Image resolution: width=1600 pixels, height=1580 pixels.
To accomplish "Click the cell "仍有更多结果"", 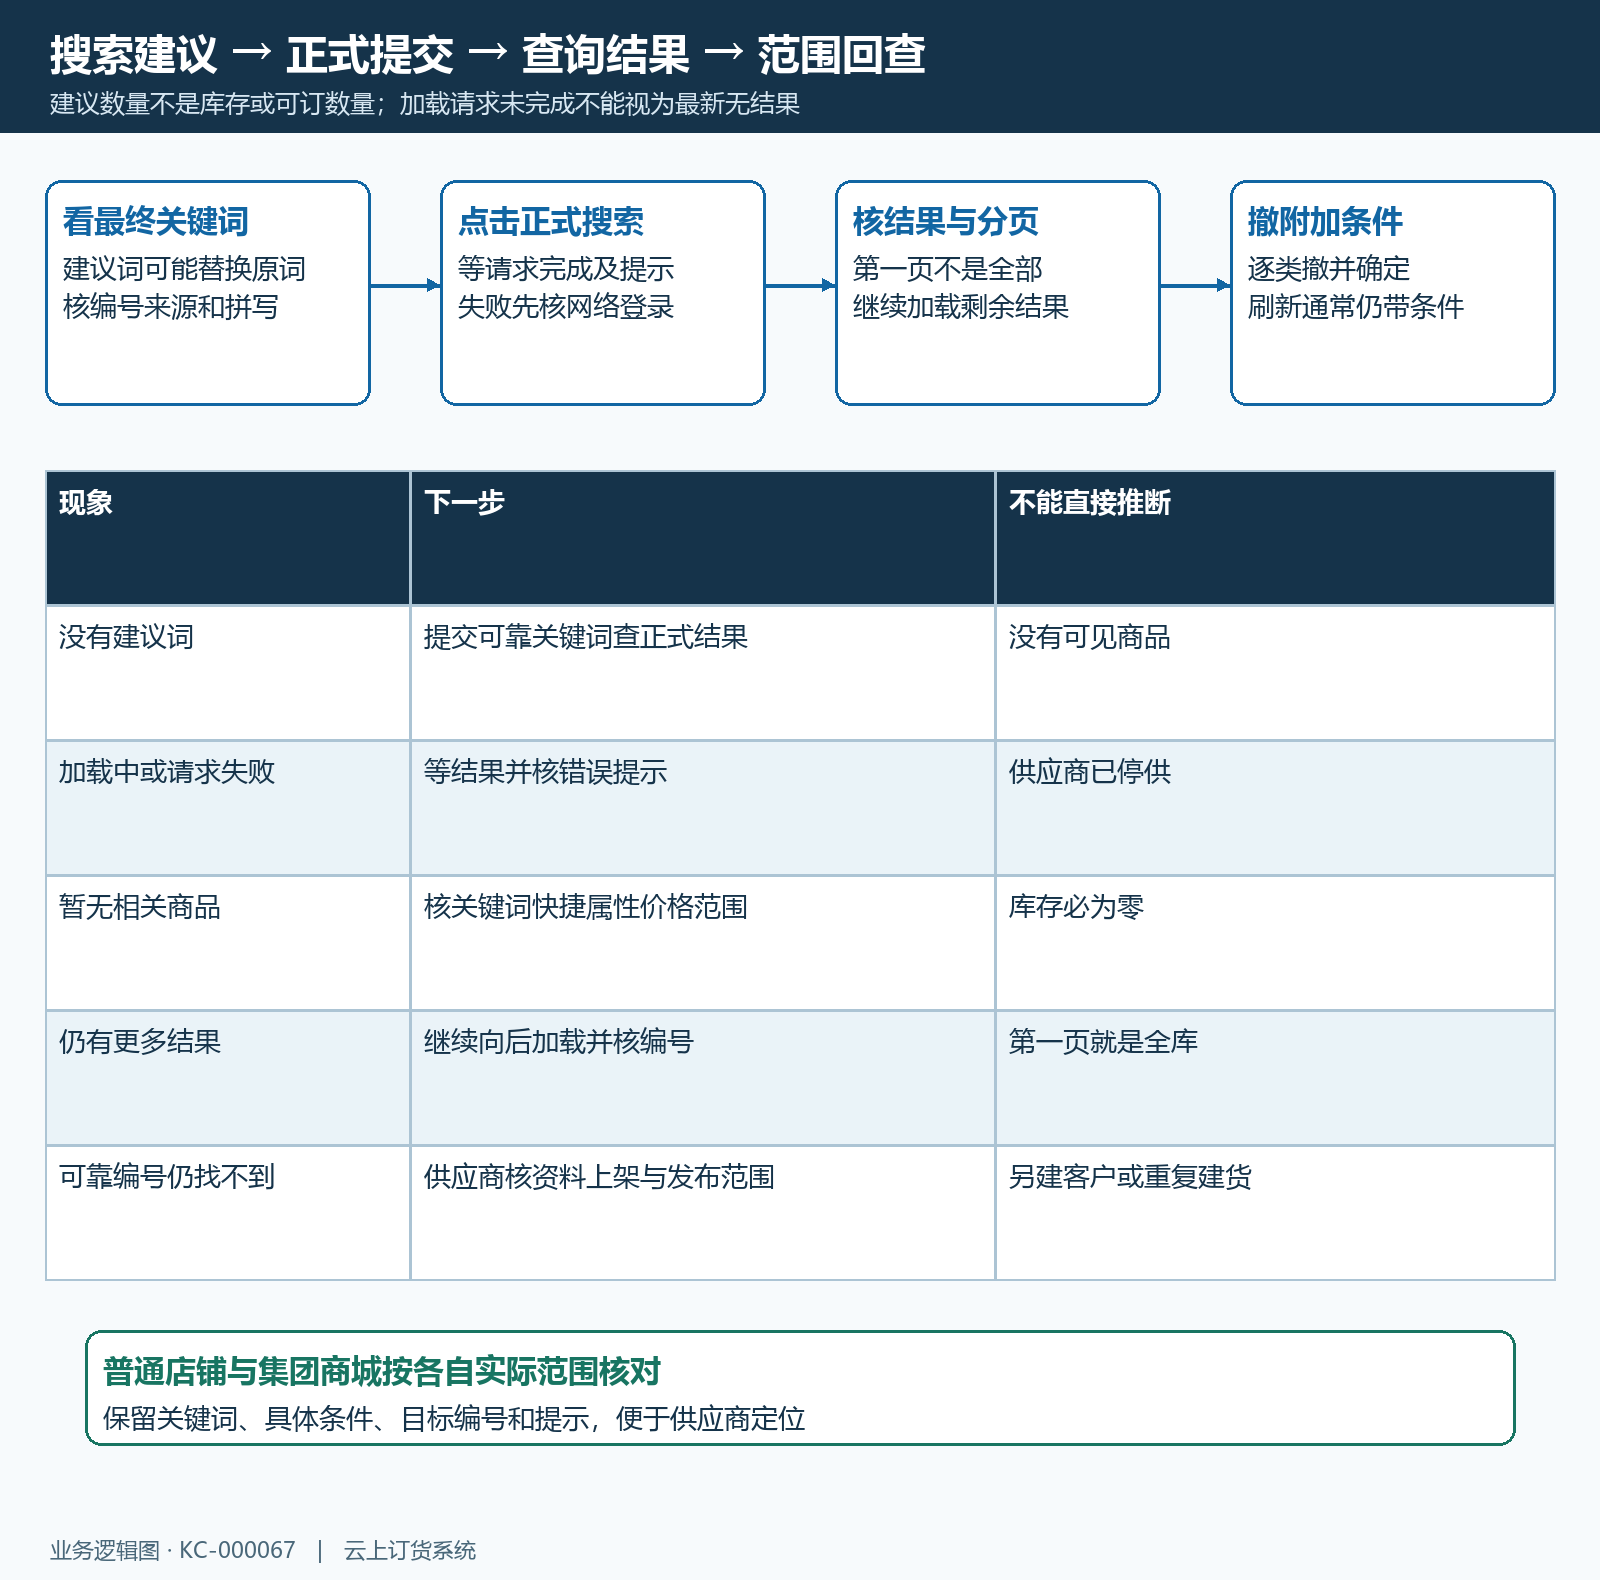I will coord(228,1078).
